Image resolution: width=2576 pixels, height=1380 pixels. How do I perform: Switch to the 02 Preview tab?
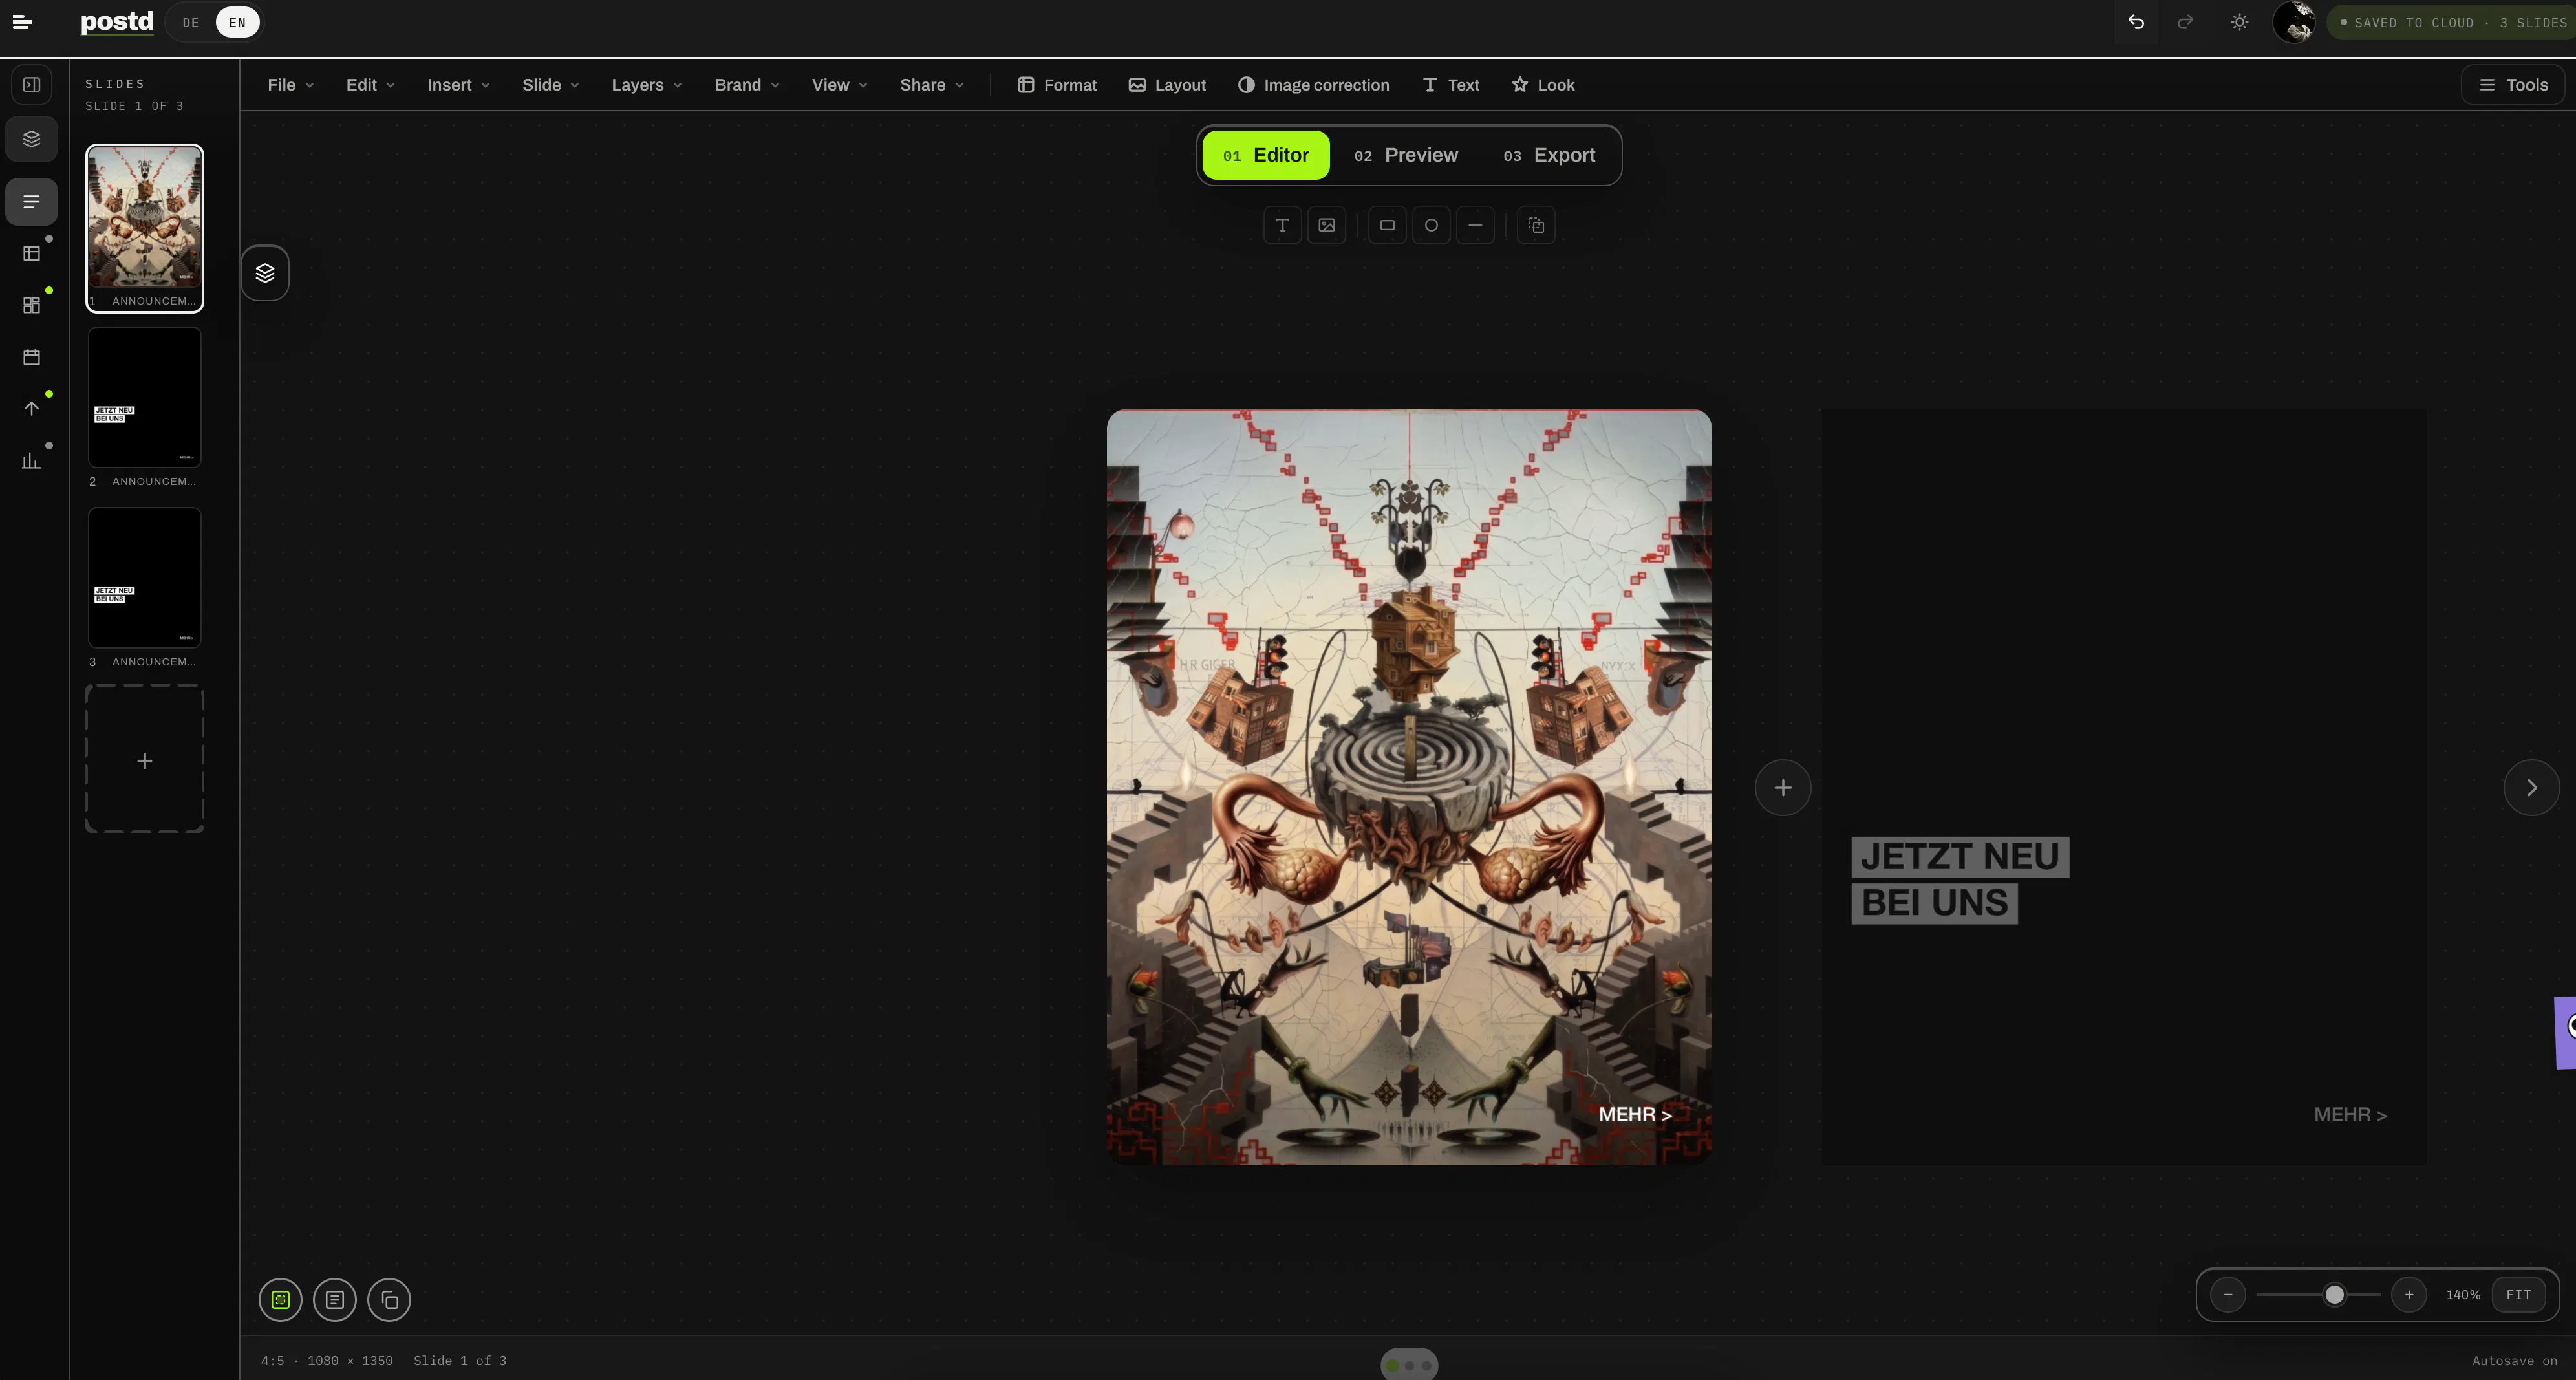(x=1406, y=155)
